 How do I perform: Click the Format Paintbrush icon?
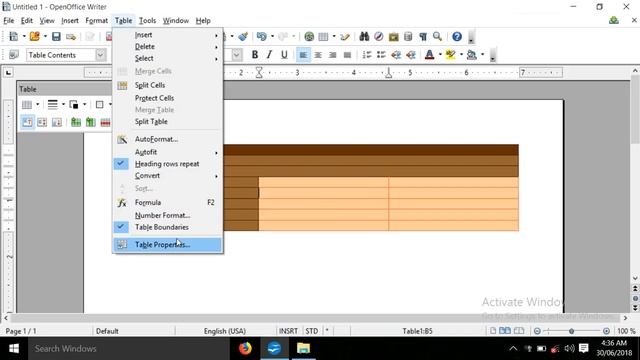(243, 37)
